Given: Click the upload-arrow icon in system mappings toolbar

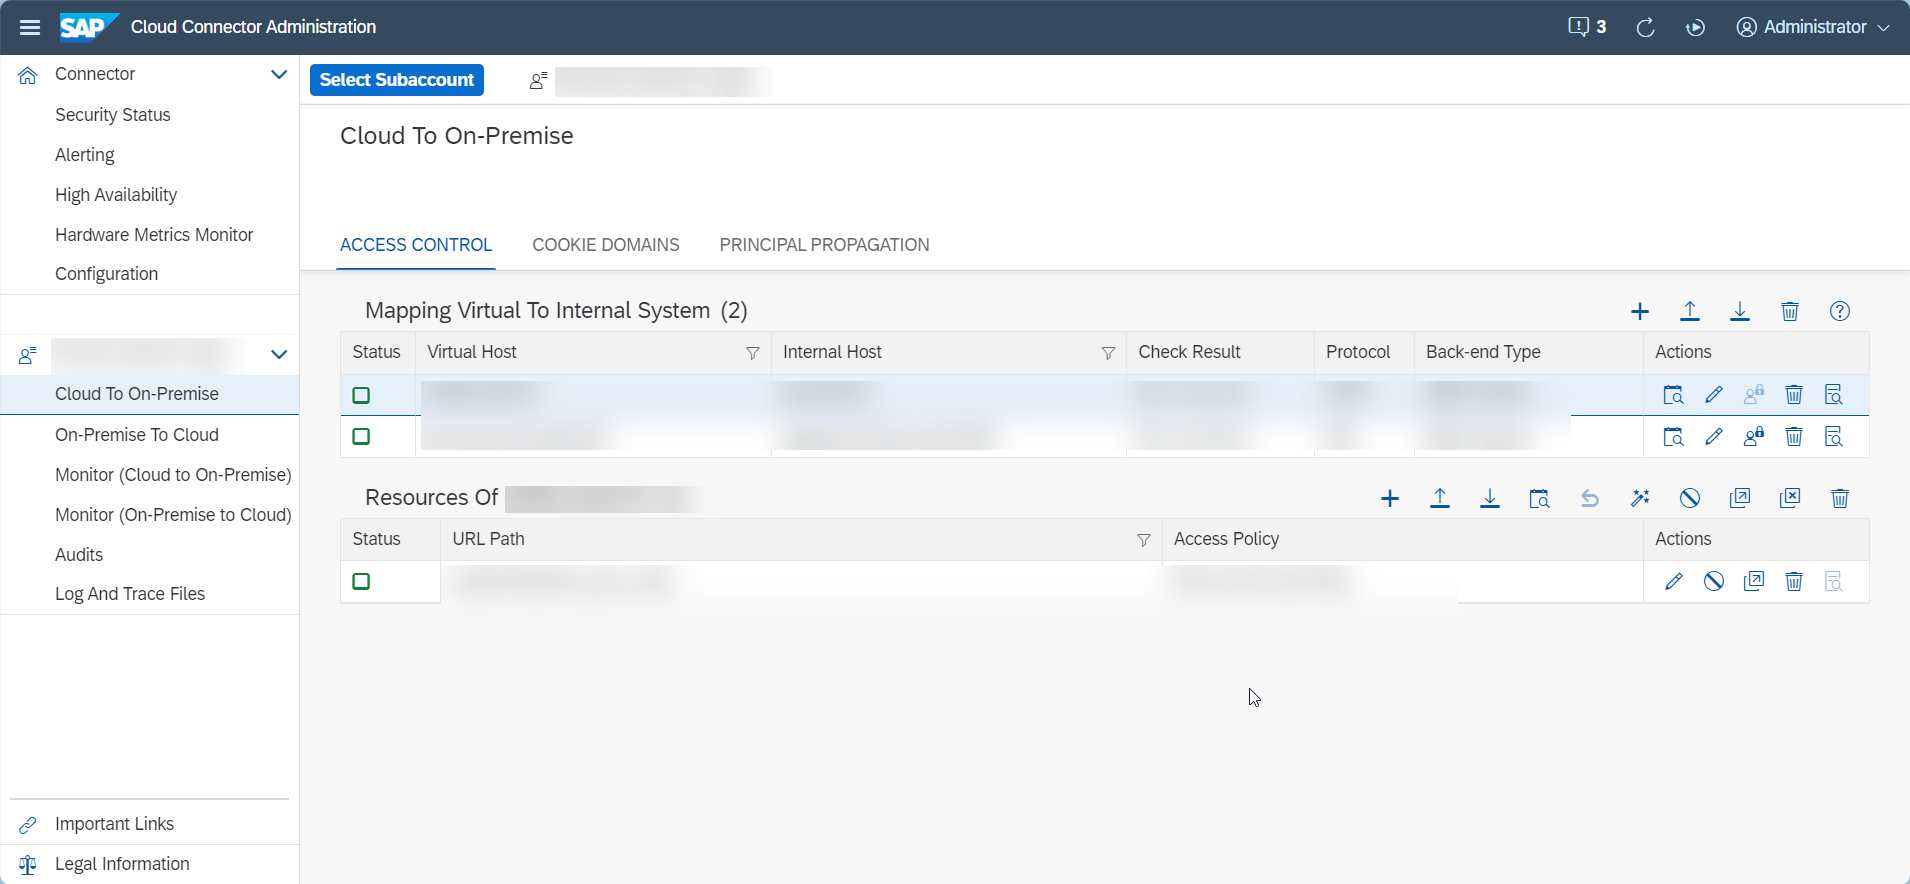Looking at the screenshot, I should 1690,311.
